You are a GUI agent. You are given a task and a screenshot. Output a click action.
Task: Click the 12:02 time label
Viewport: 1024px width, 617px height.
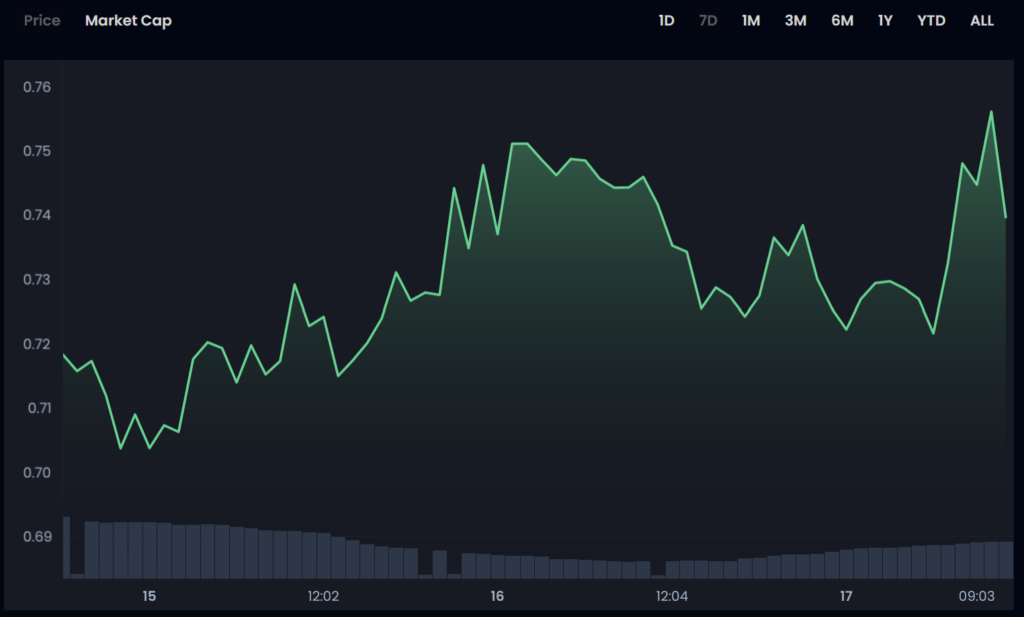pyautogui.click(x=323, y=597)
